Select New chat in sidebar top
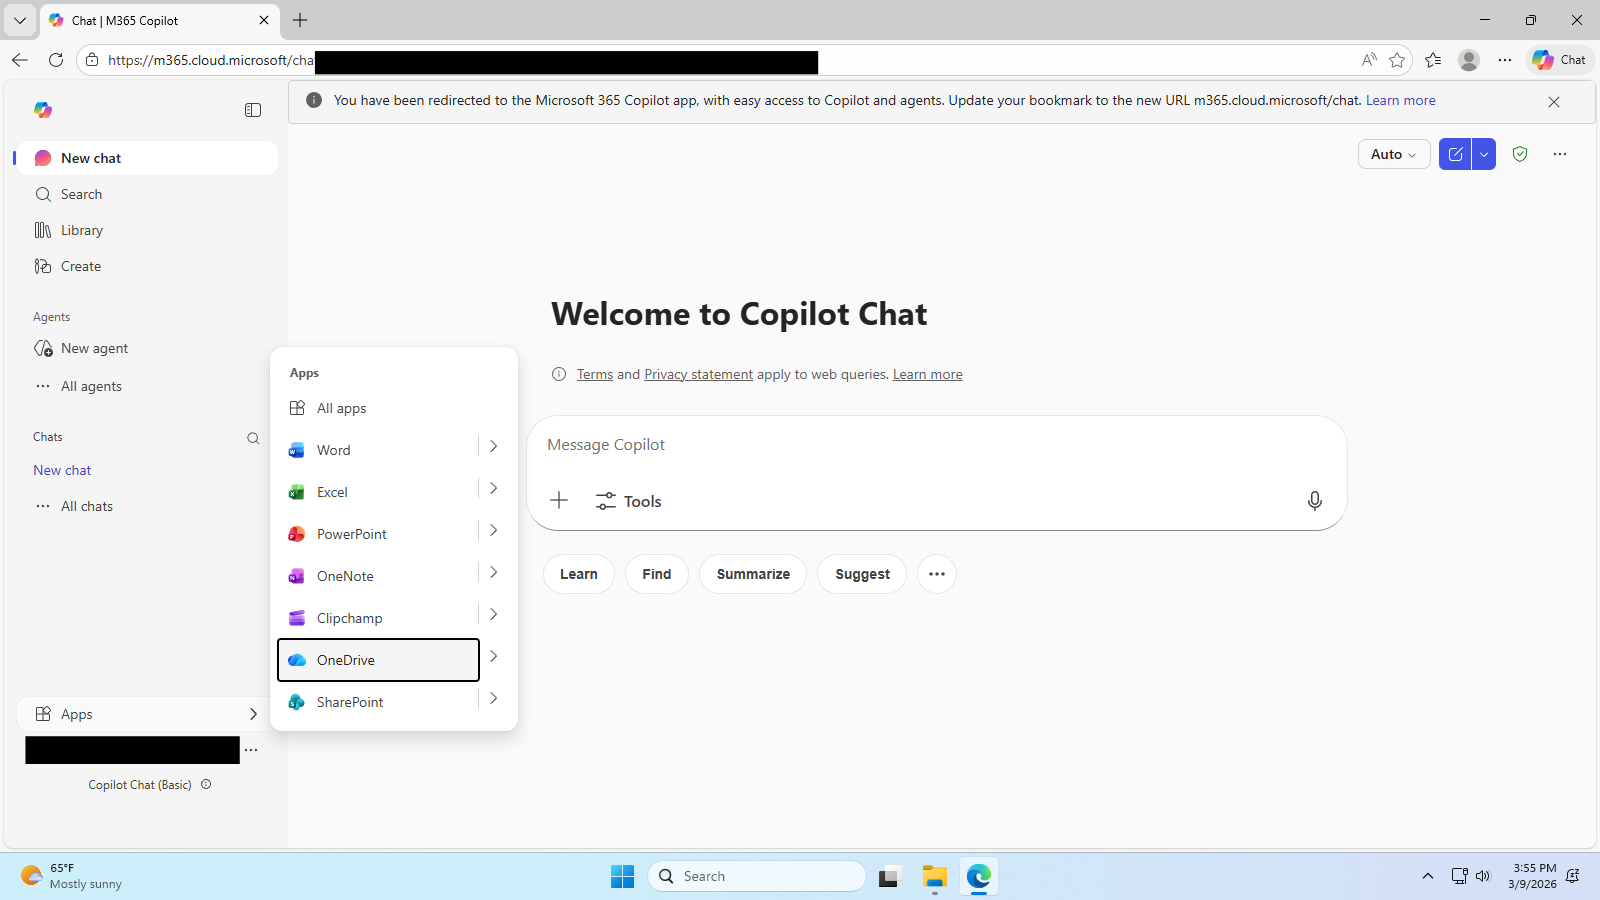This screenshot has height=900, width=1600. click(147, 158)
